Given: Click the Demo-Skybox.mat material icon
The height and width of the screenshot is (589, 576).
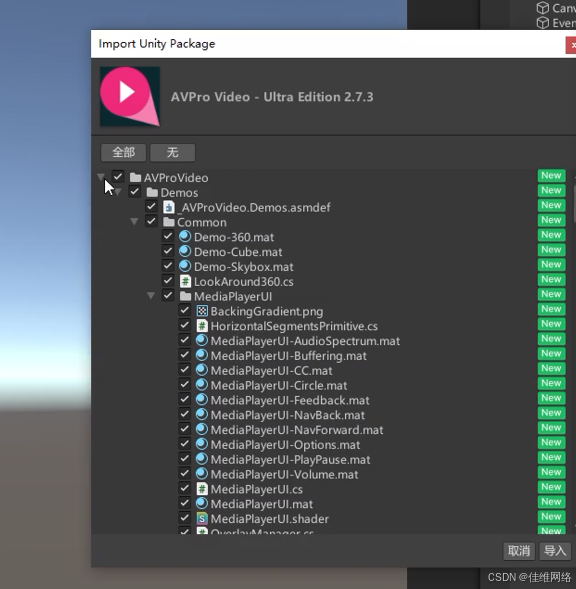Looking at the screenshot, I should point(185,266).
